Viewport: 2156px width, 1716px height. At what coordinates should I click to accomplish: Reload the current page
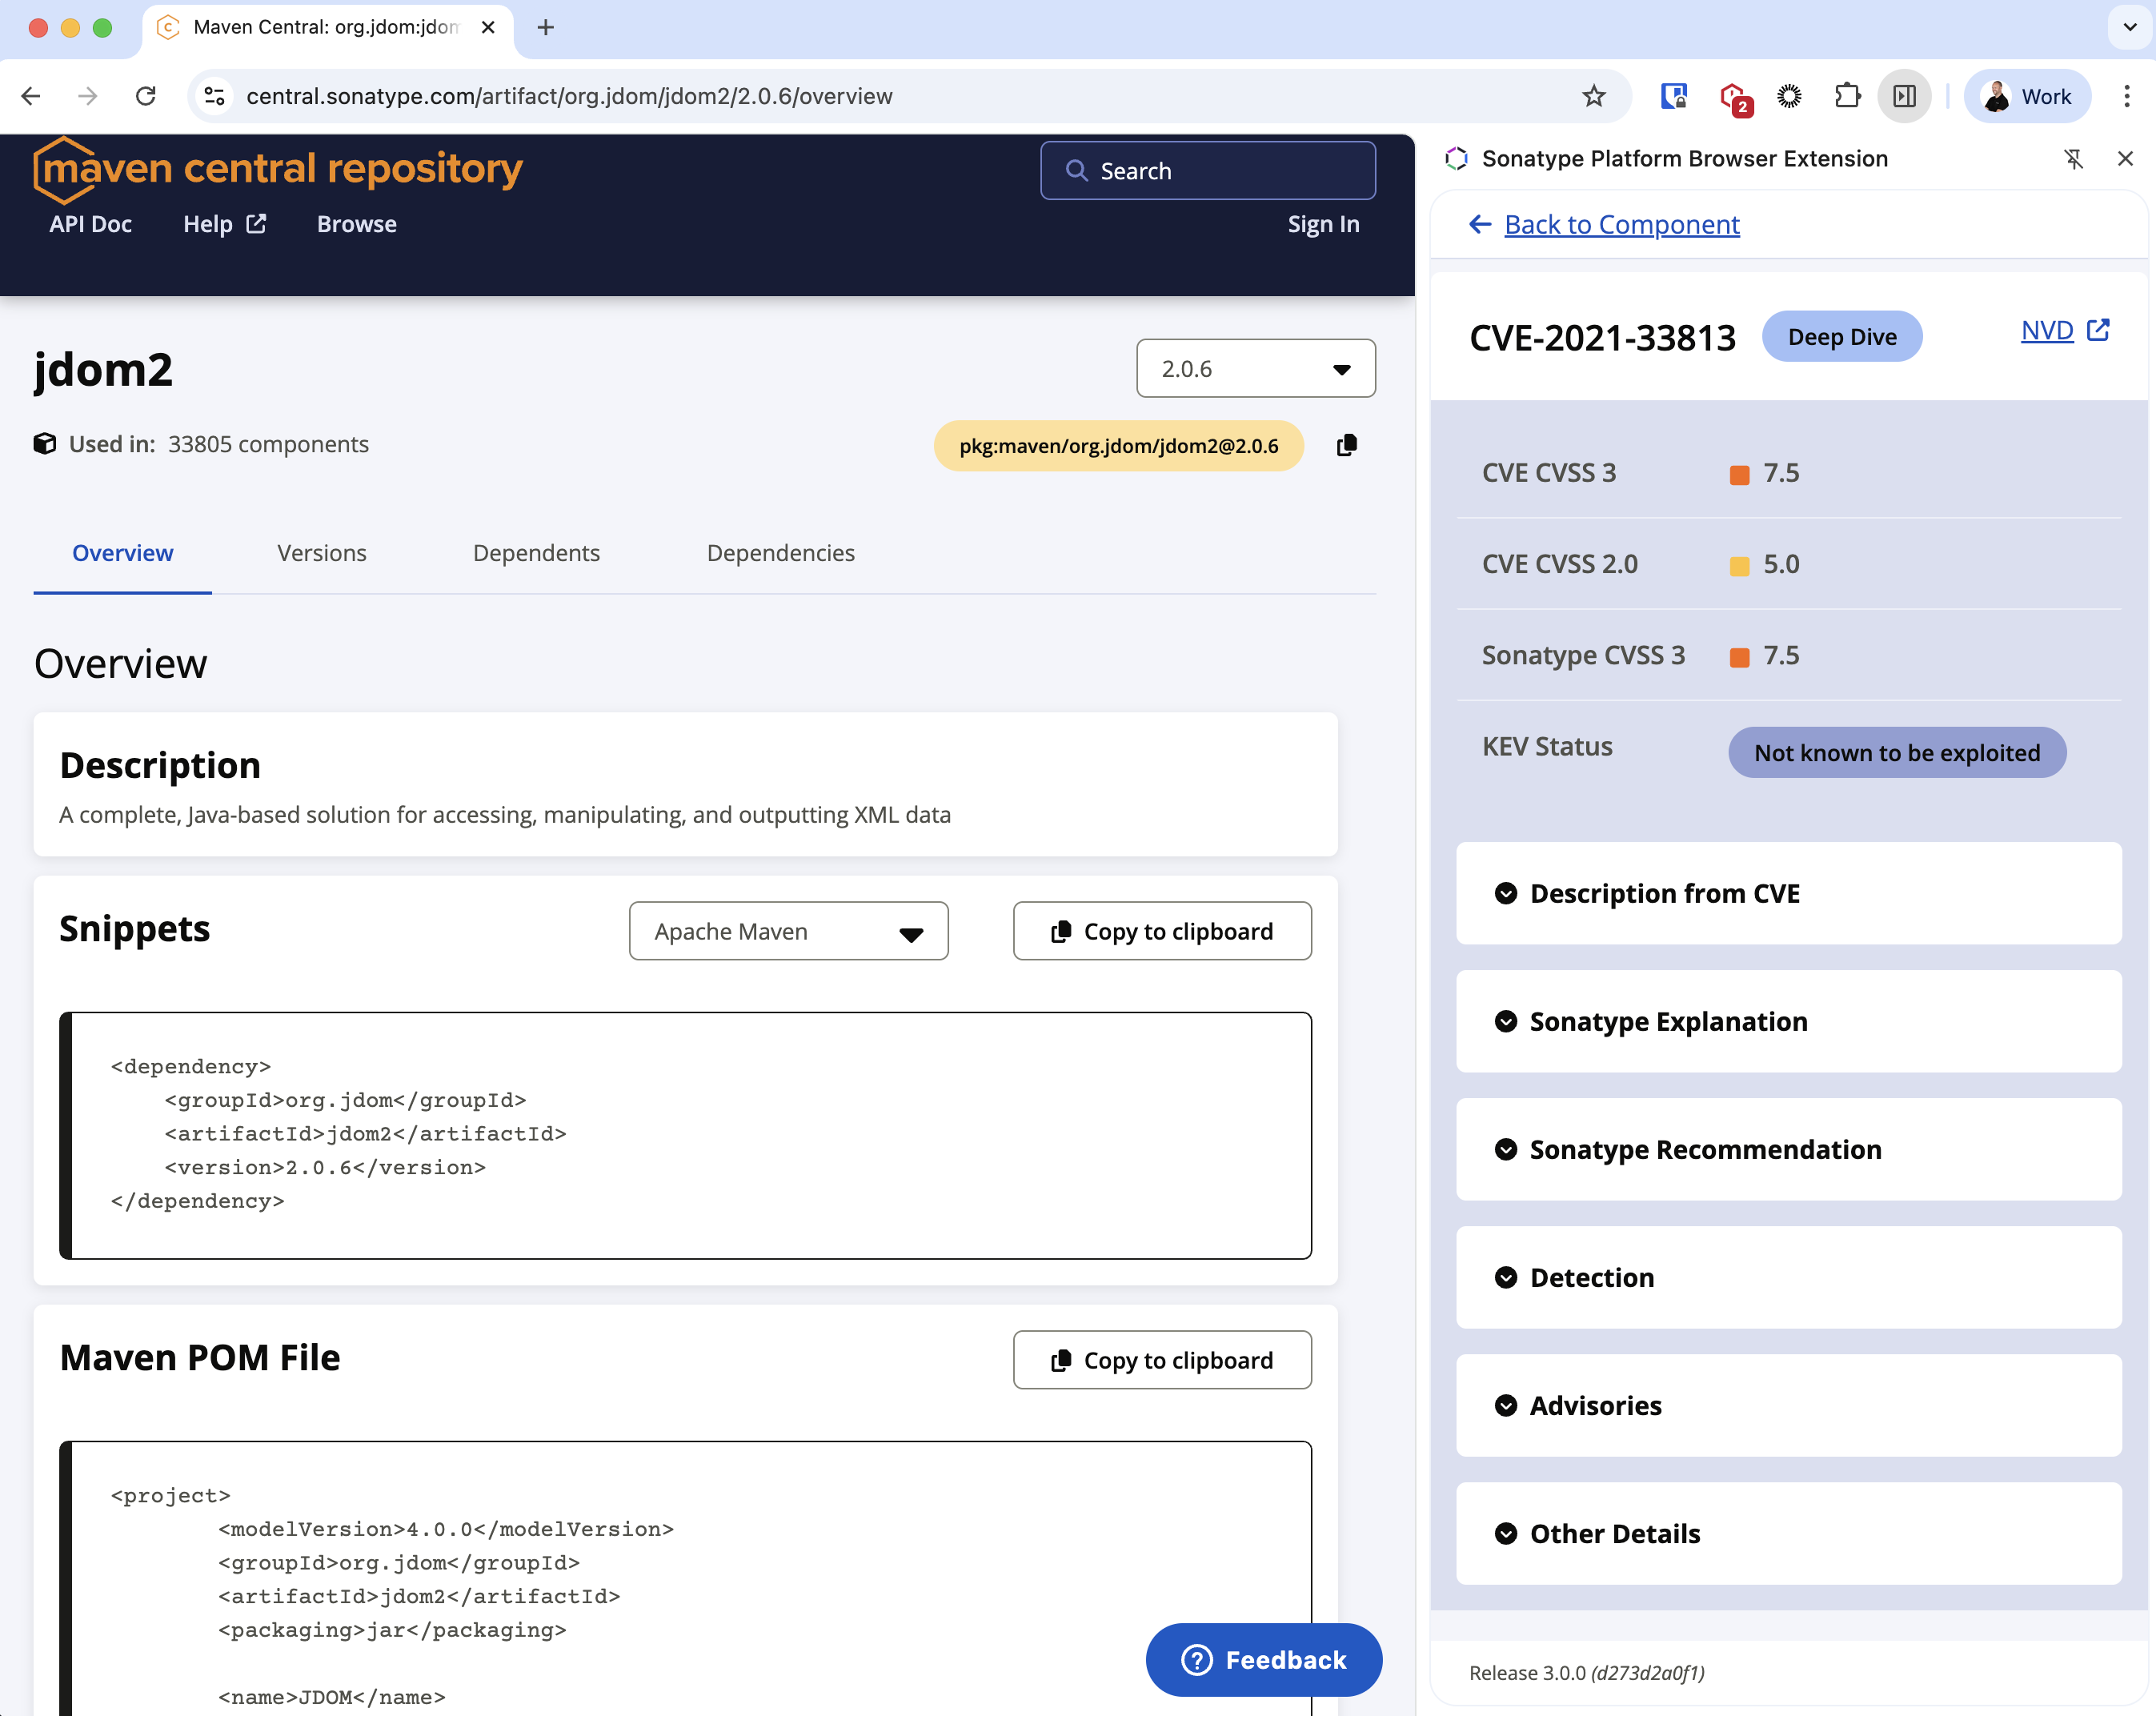coord(146,96)
